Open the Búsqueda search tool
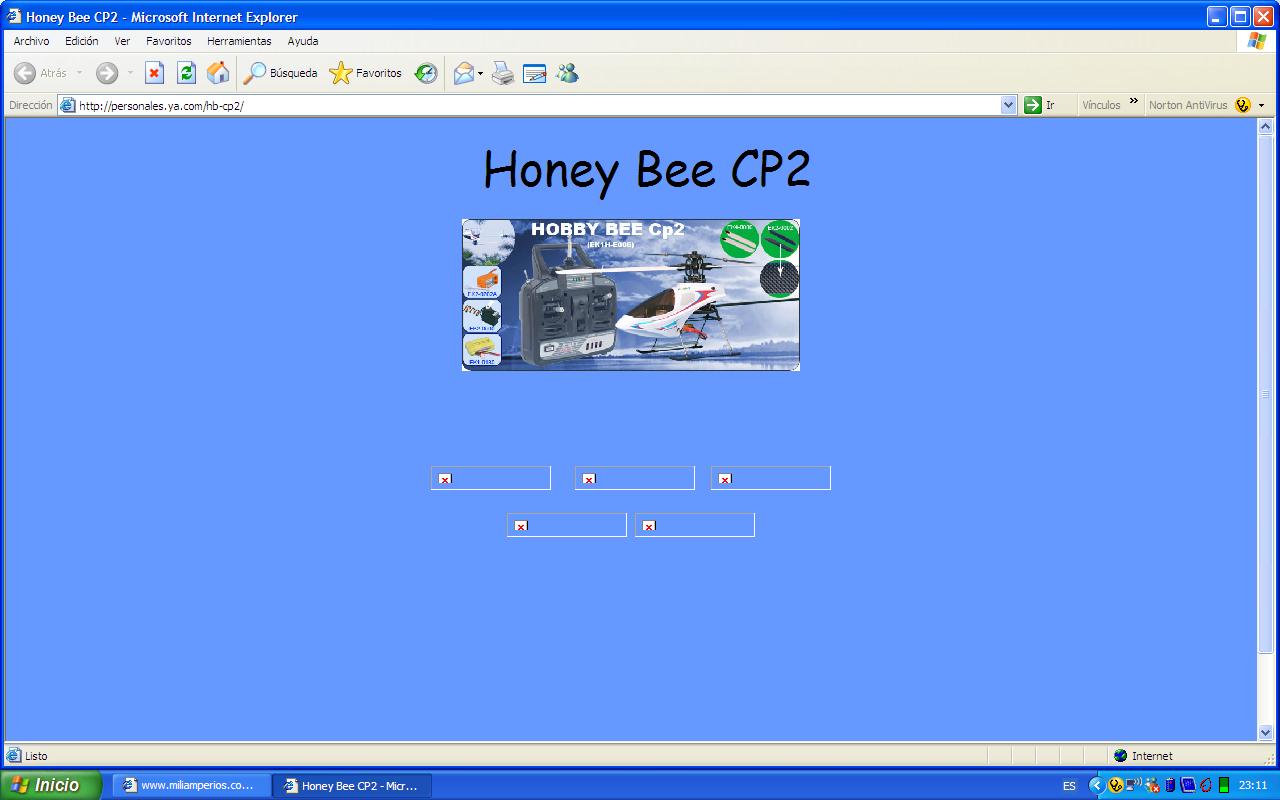This screenshot has height=800, width=1280. [281, 73]
